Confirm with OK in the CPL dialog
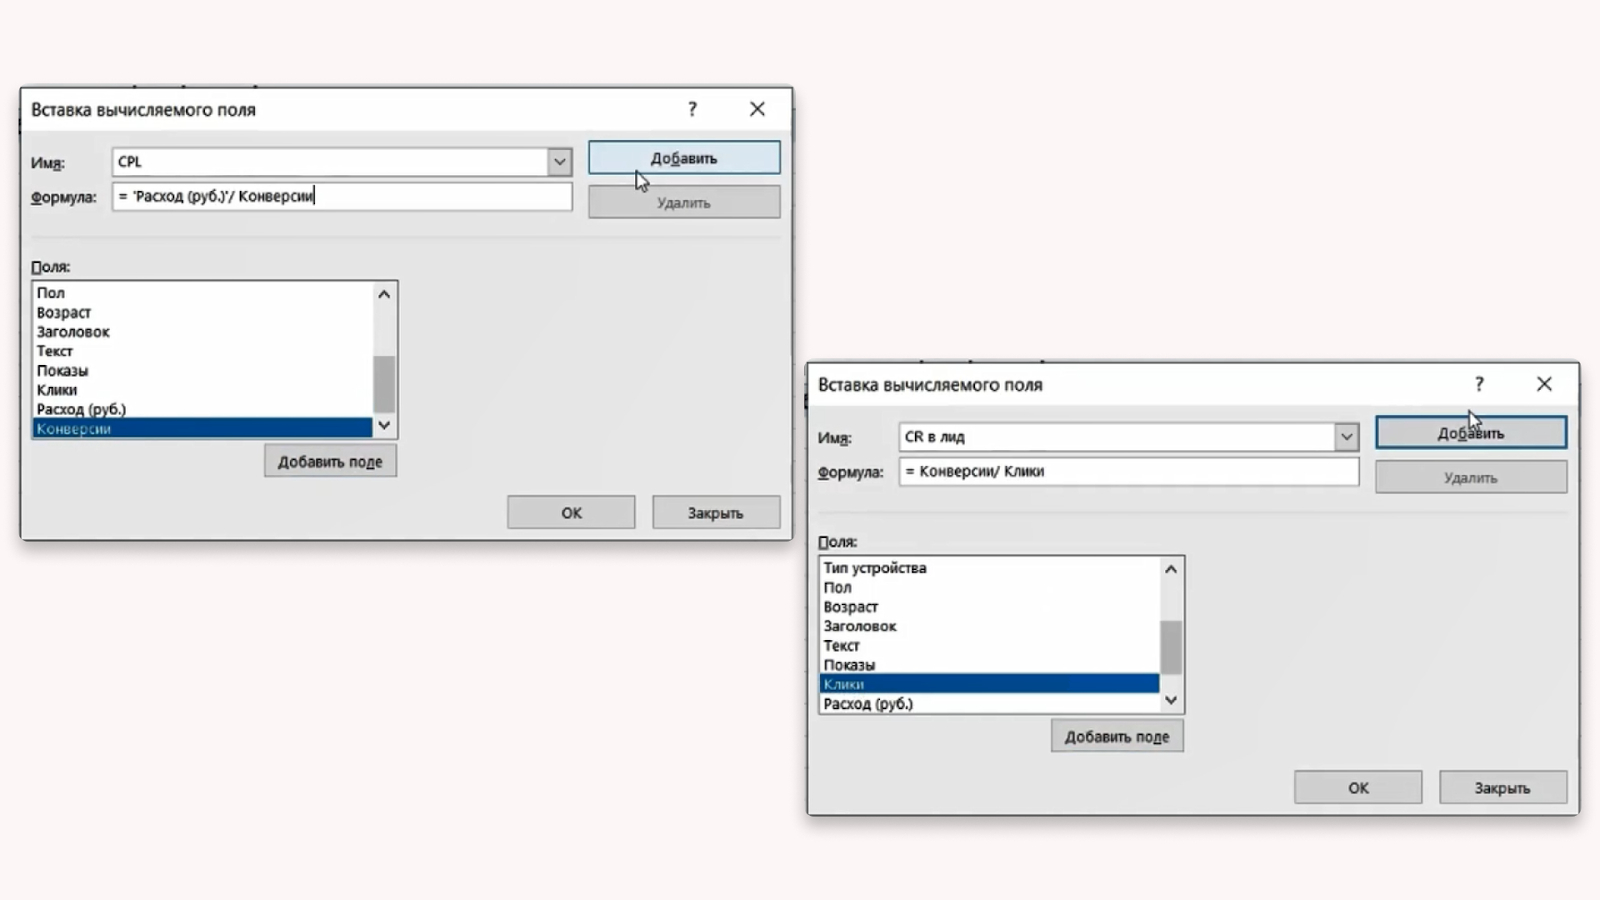The height and width of the screenshot is (900, 1600). click(x=571, y=512)
